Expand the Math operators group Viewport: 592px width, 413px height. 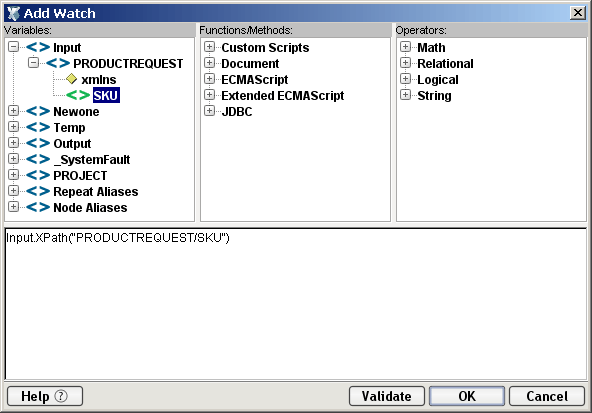click(405, 47)
